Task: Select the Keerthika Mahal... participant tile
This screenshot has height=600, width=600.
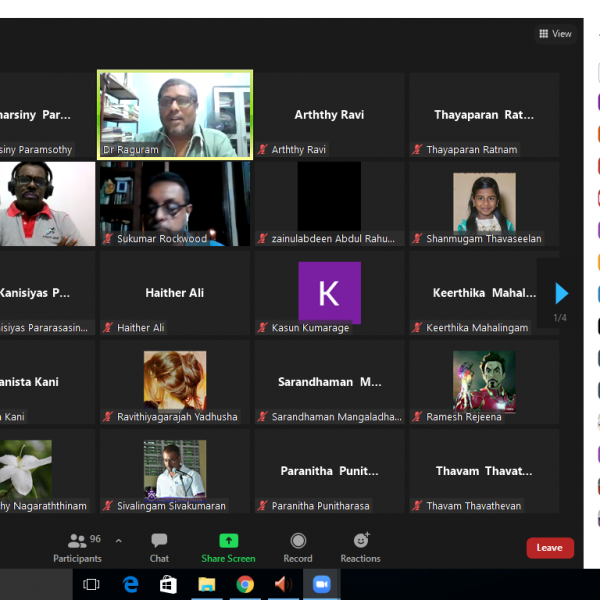Action: (484, 293)
